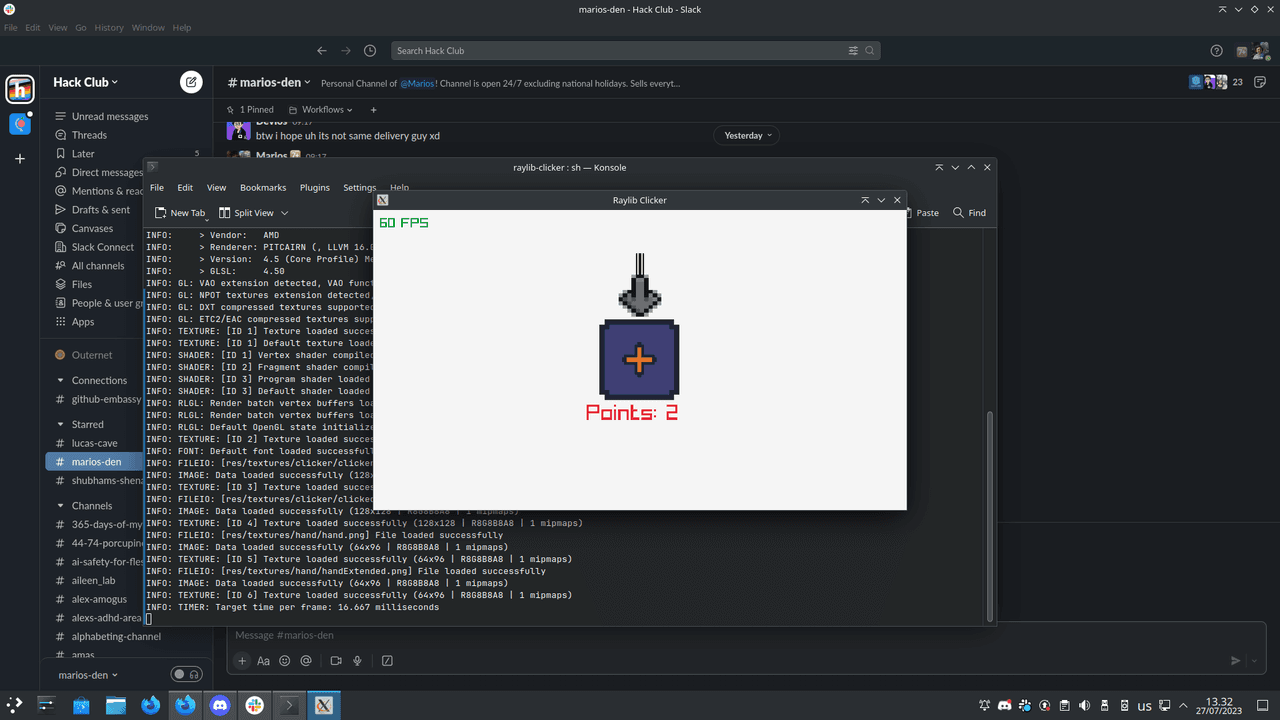Viewport: 1280px width, 720px height.
Task: Click New Tab button in Konsole
Action: click(x=180, y=213)
